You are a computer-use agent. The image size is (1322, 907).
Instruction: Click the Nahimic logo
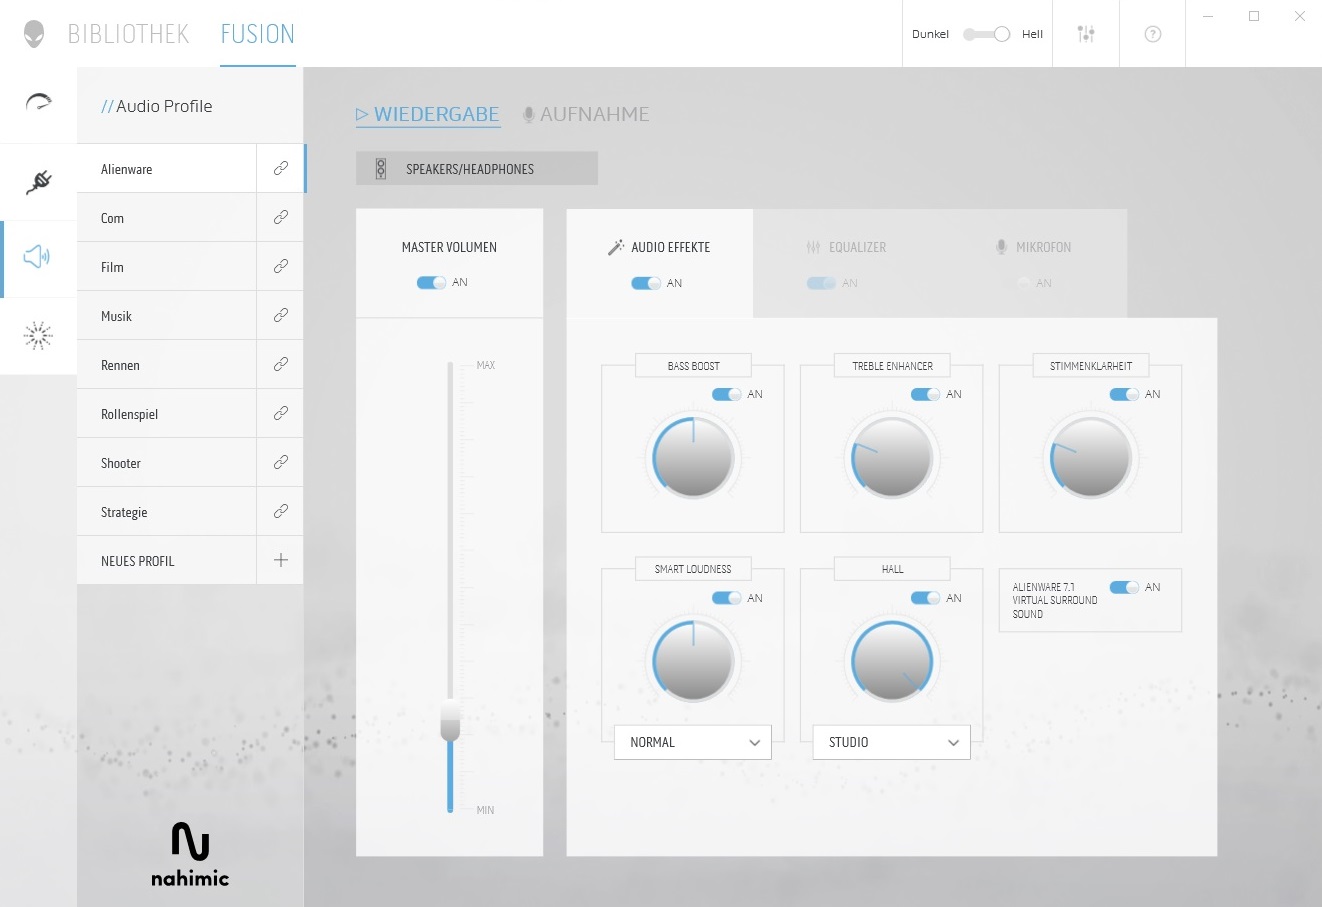coord(190,854)
